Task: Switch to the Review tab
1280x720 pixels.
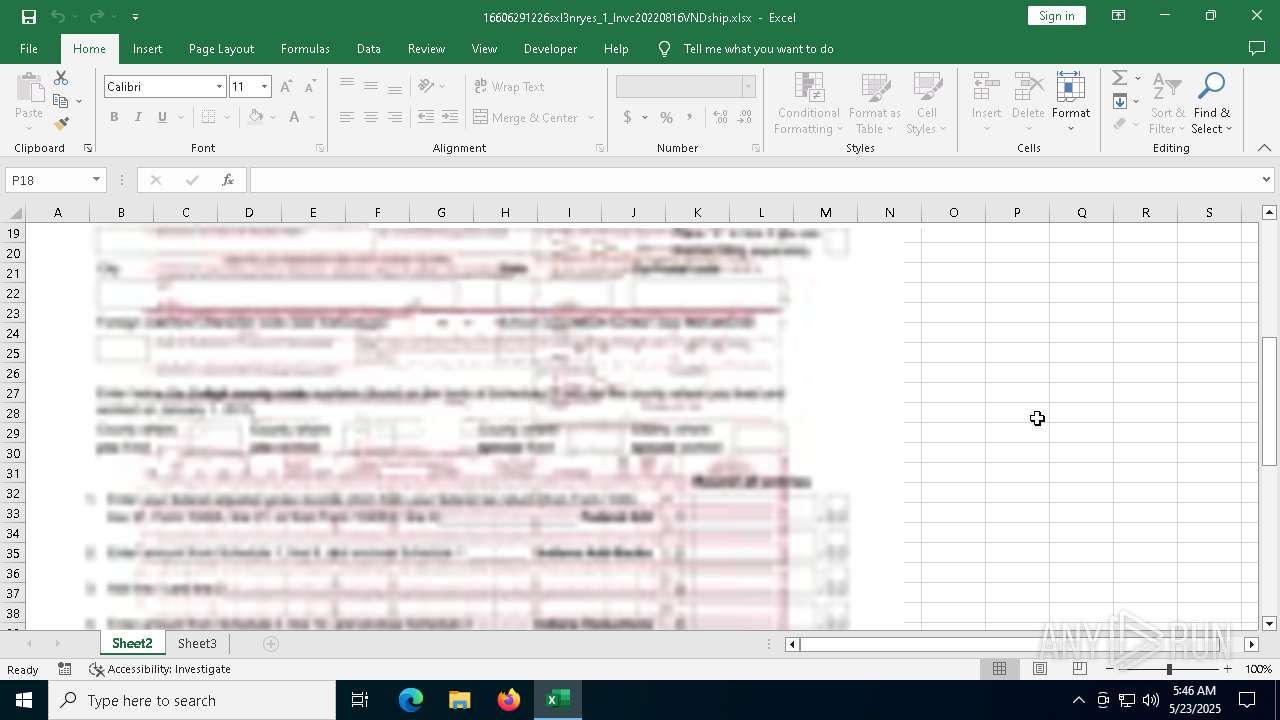Action: click(426, 49)
